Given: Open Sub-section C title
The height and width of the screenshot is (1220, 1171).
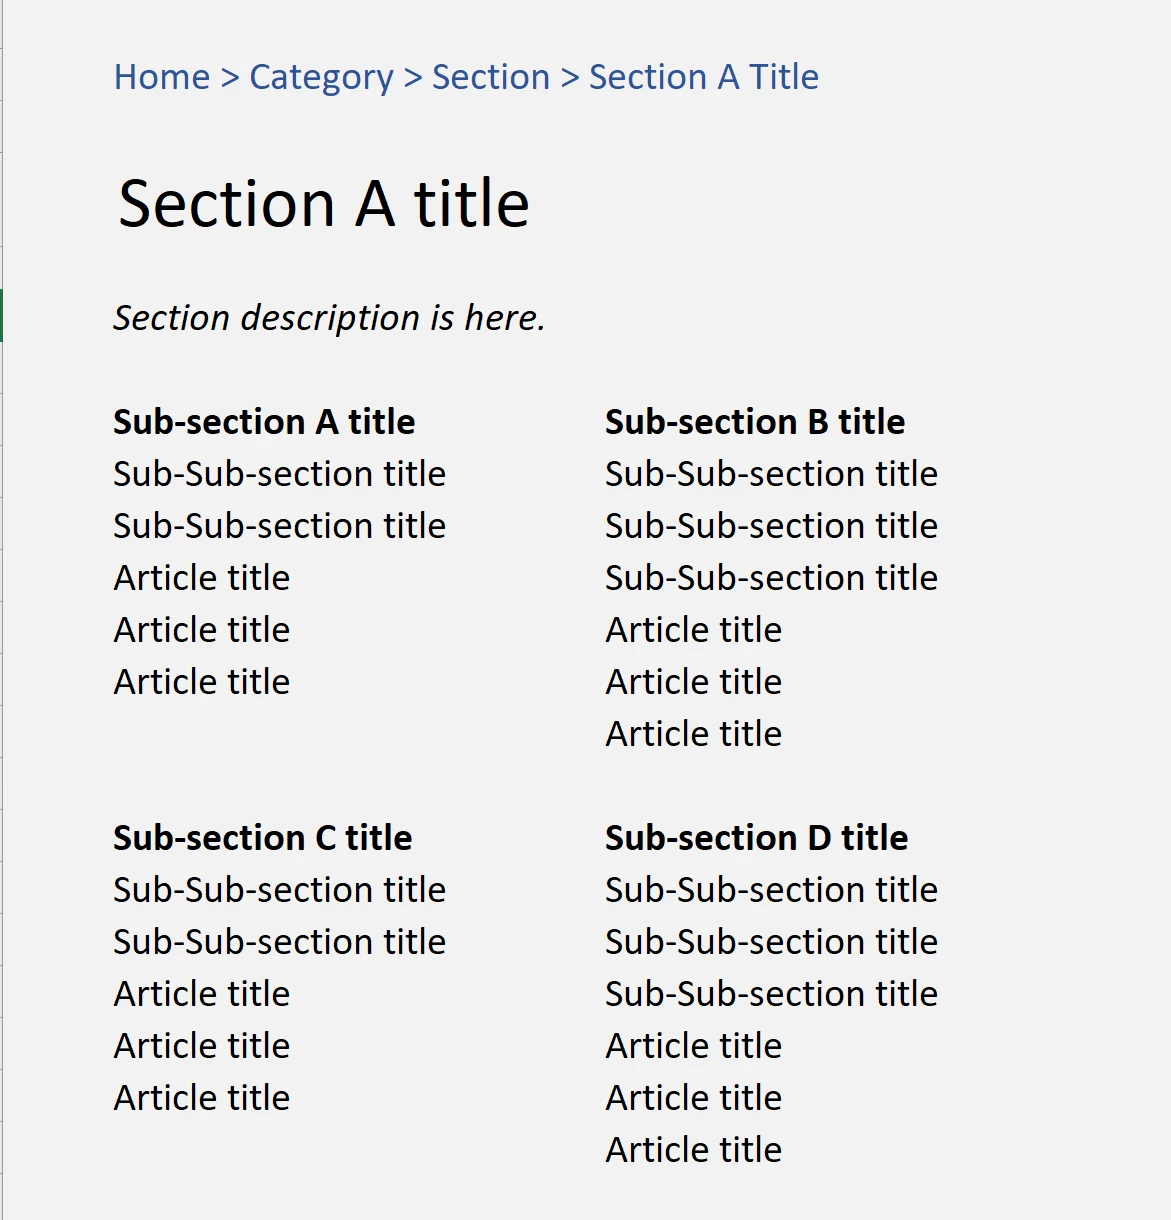Looking at the screenshot, I should pyautogui.click(x=262, y=838).
